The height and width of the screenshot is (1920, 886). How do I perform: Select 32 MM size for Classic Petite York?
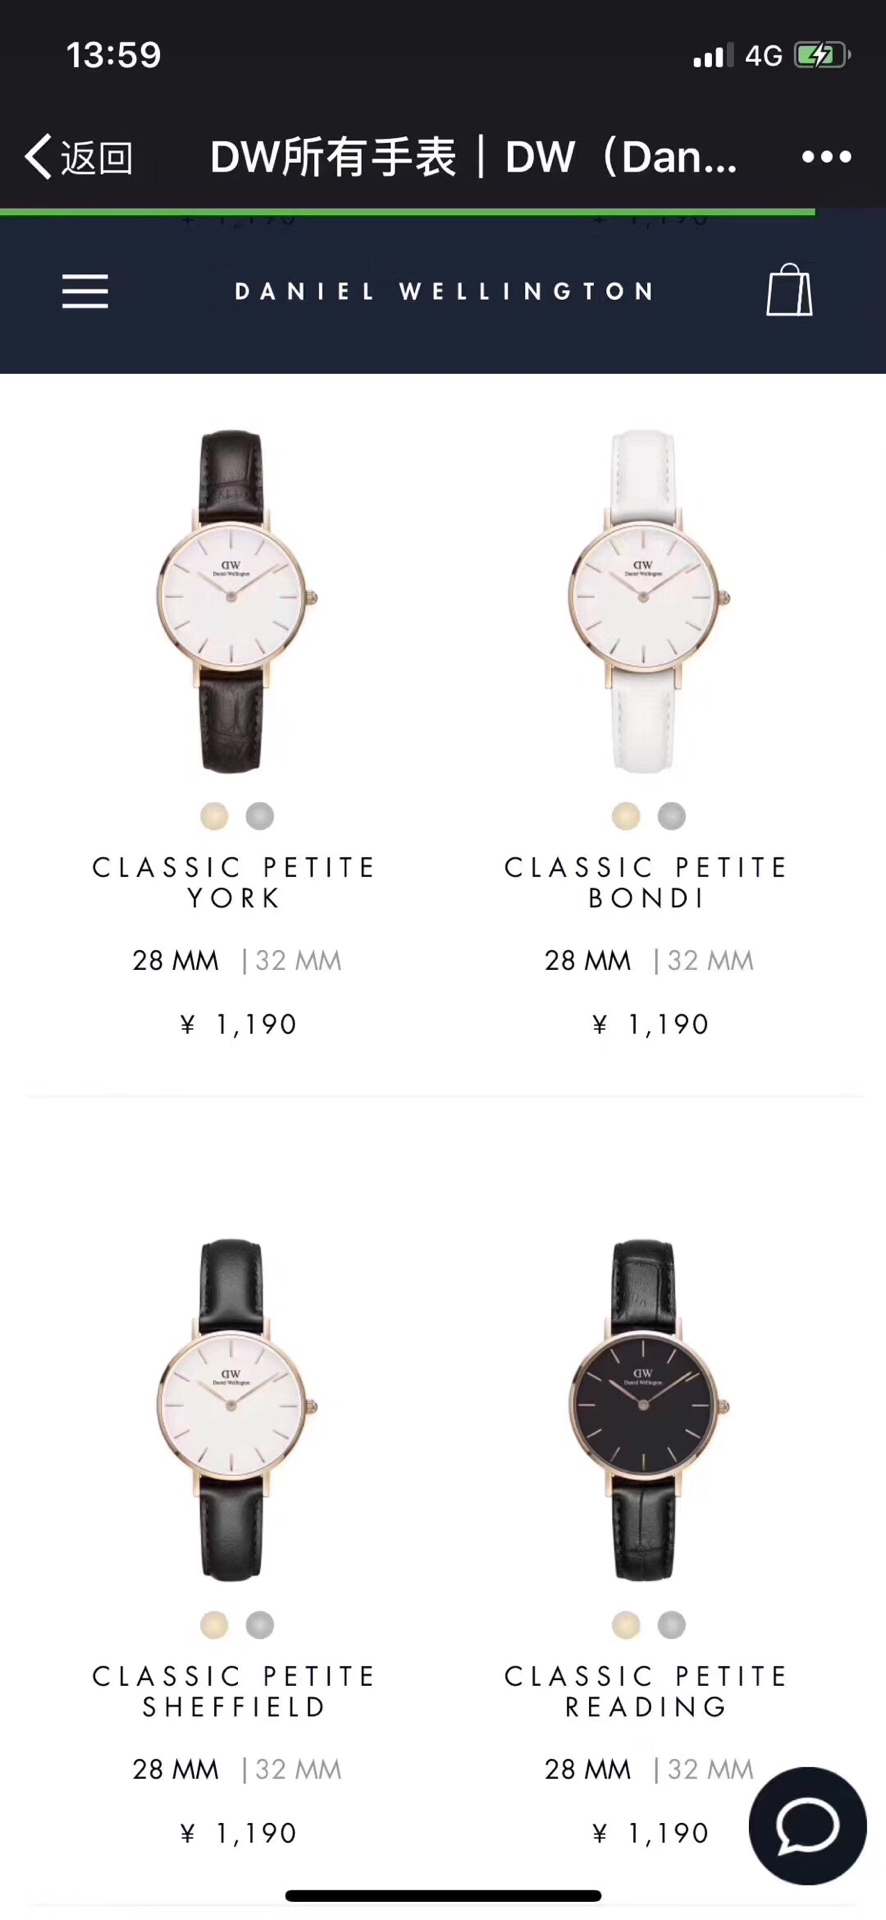point(298,961)
